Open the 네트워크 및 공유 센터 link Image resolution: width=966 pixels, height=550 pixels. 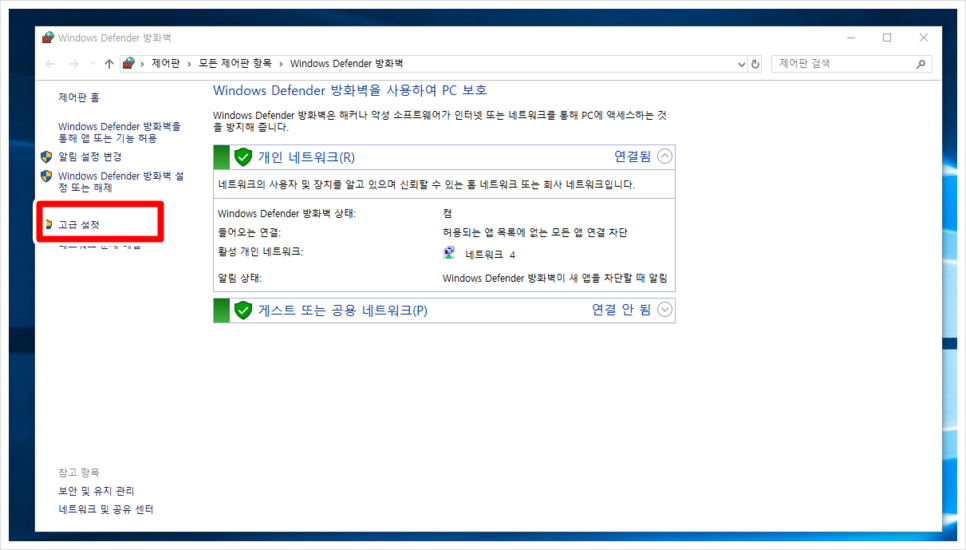[x=106, y=509]
